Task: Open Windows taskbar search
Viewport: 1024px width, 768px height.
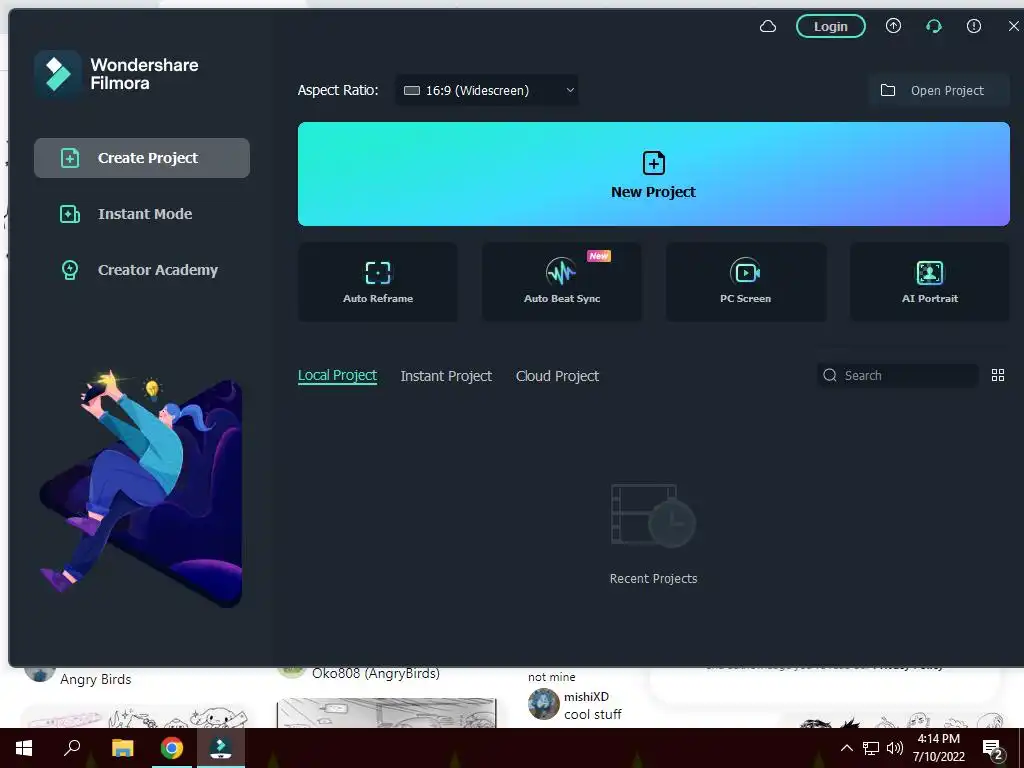Action: coord(72,748)
